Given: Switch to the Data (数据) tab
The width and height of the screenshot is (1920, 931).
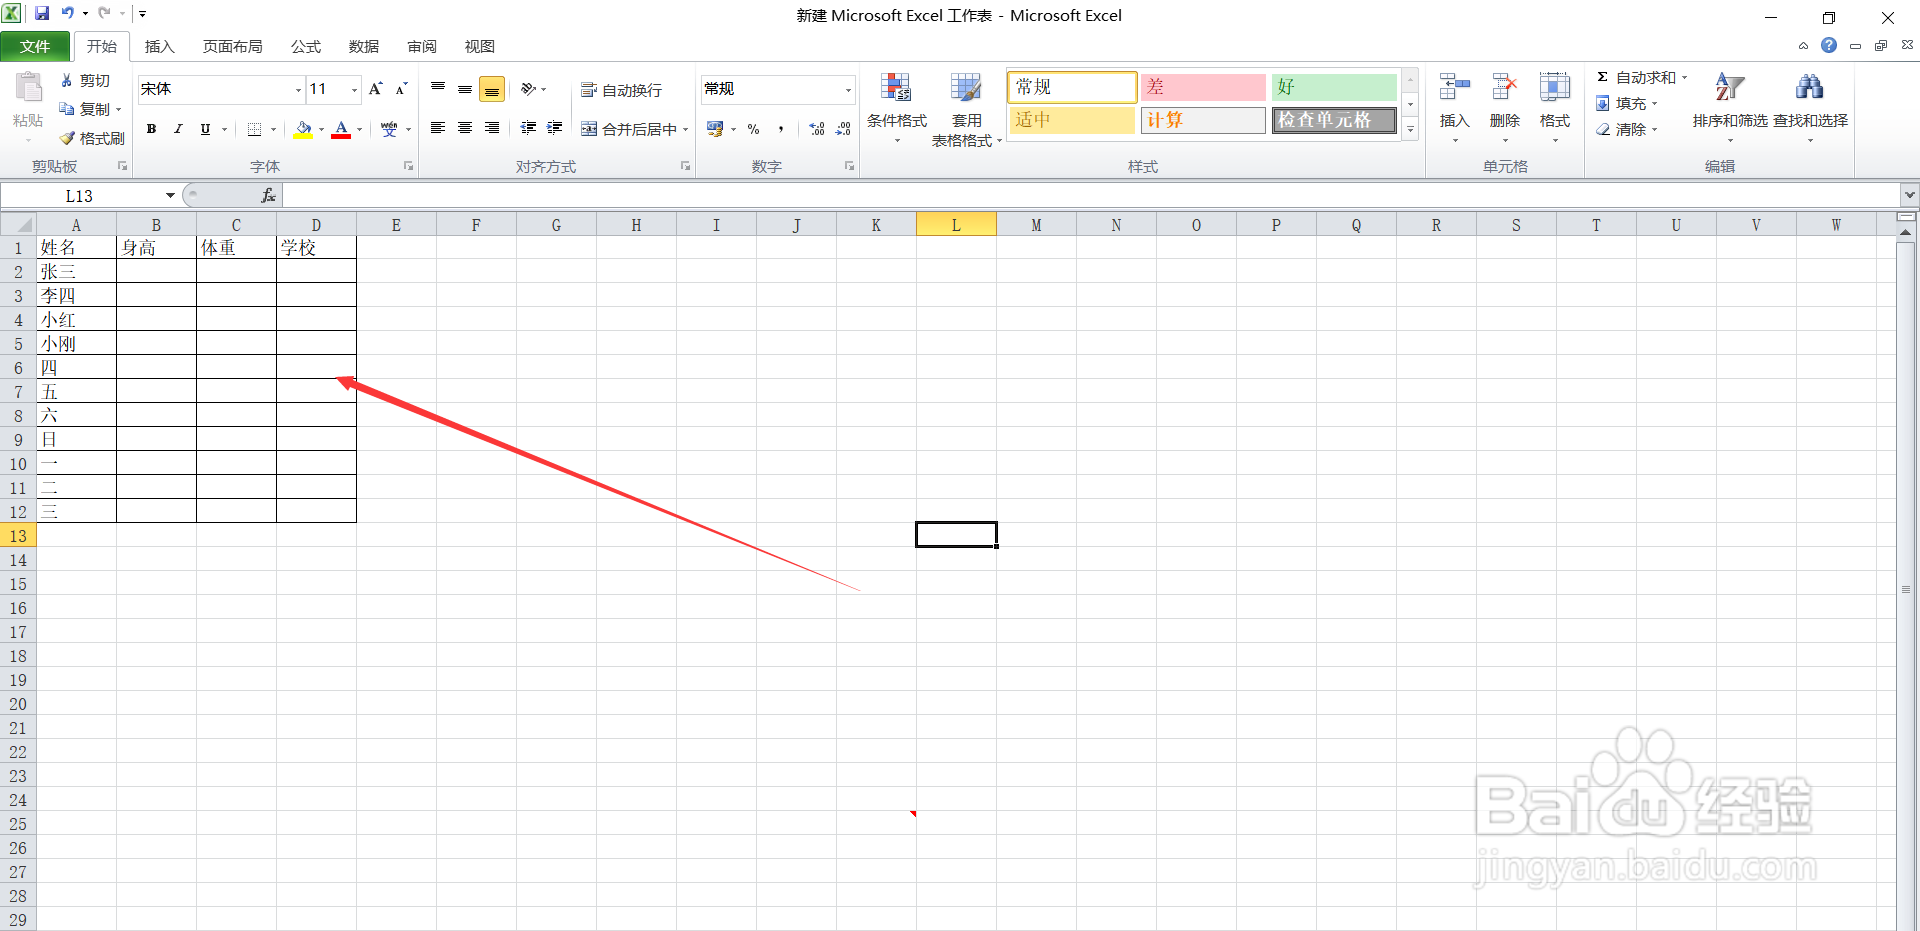Looking at the screenshot, I should pos(364,46).
